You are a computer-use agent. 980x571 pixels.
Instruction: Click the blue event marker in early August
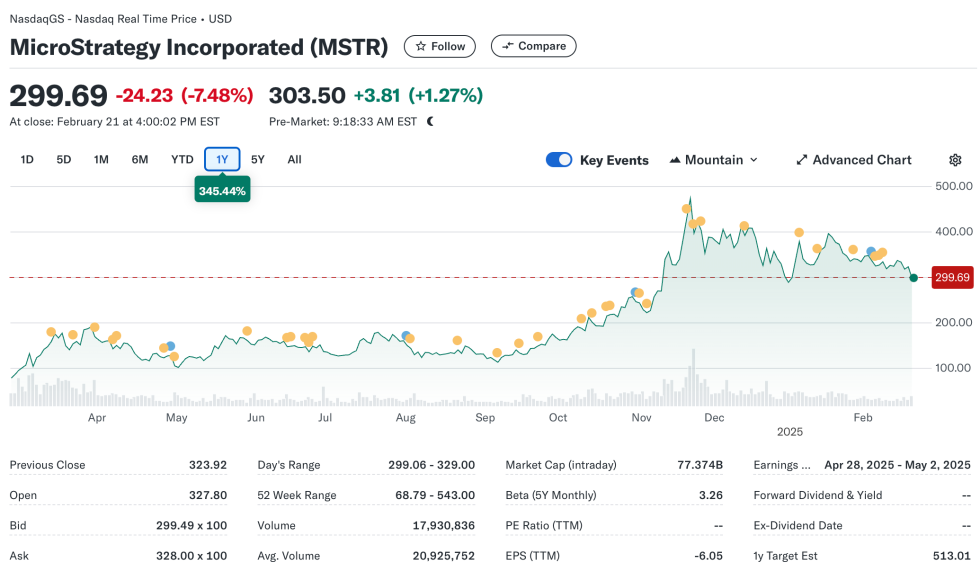406,336
